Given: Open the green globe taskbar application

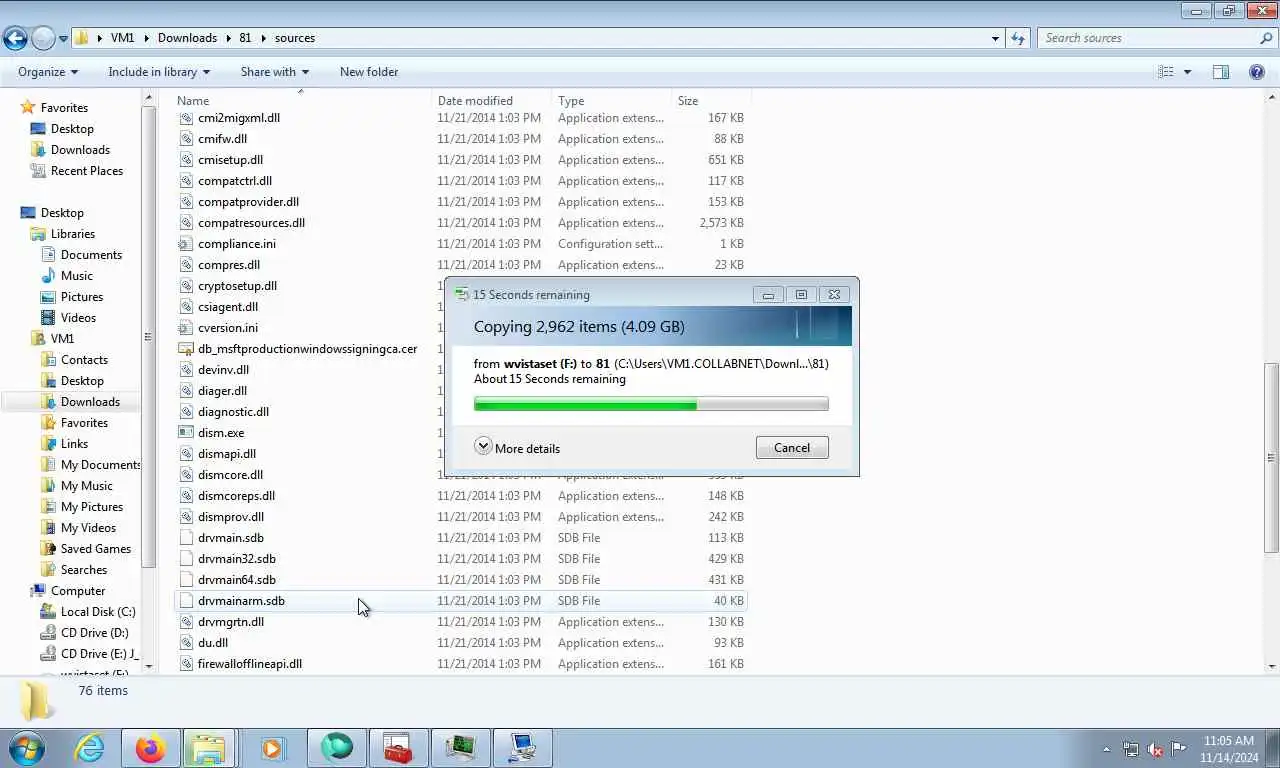Looking at the screenshot, I should coord(336,748).
